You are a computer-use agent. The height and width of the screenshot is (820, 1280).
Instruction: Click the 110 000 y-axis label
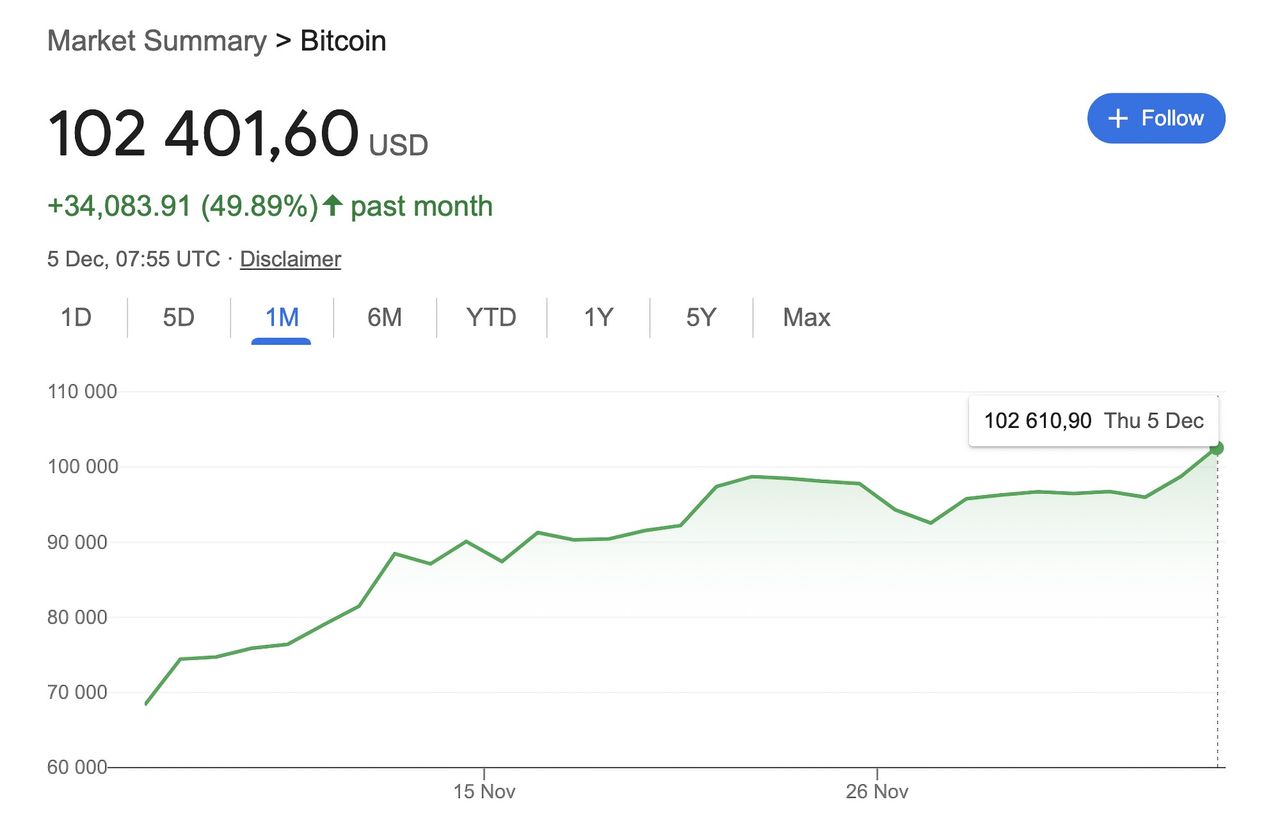click(x=82, y=392)
